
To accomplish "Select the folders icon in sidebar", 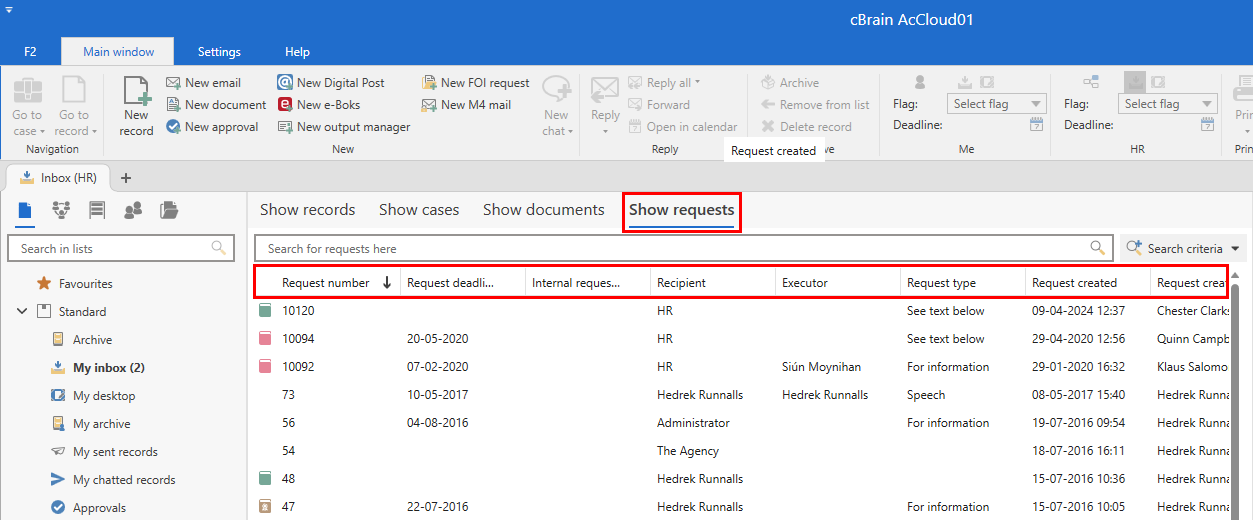I will pyautogui.click(x=170, y=210).
